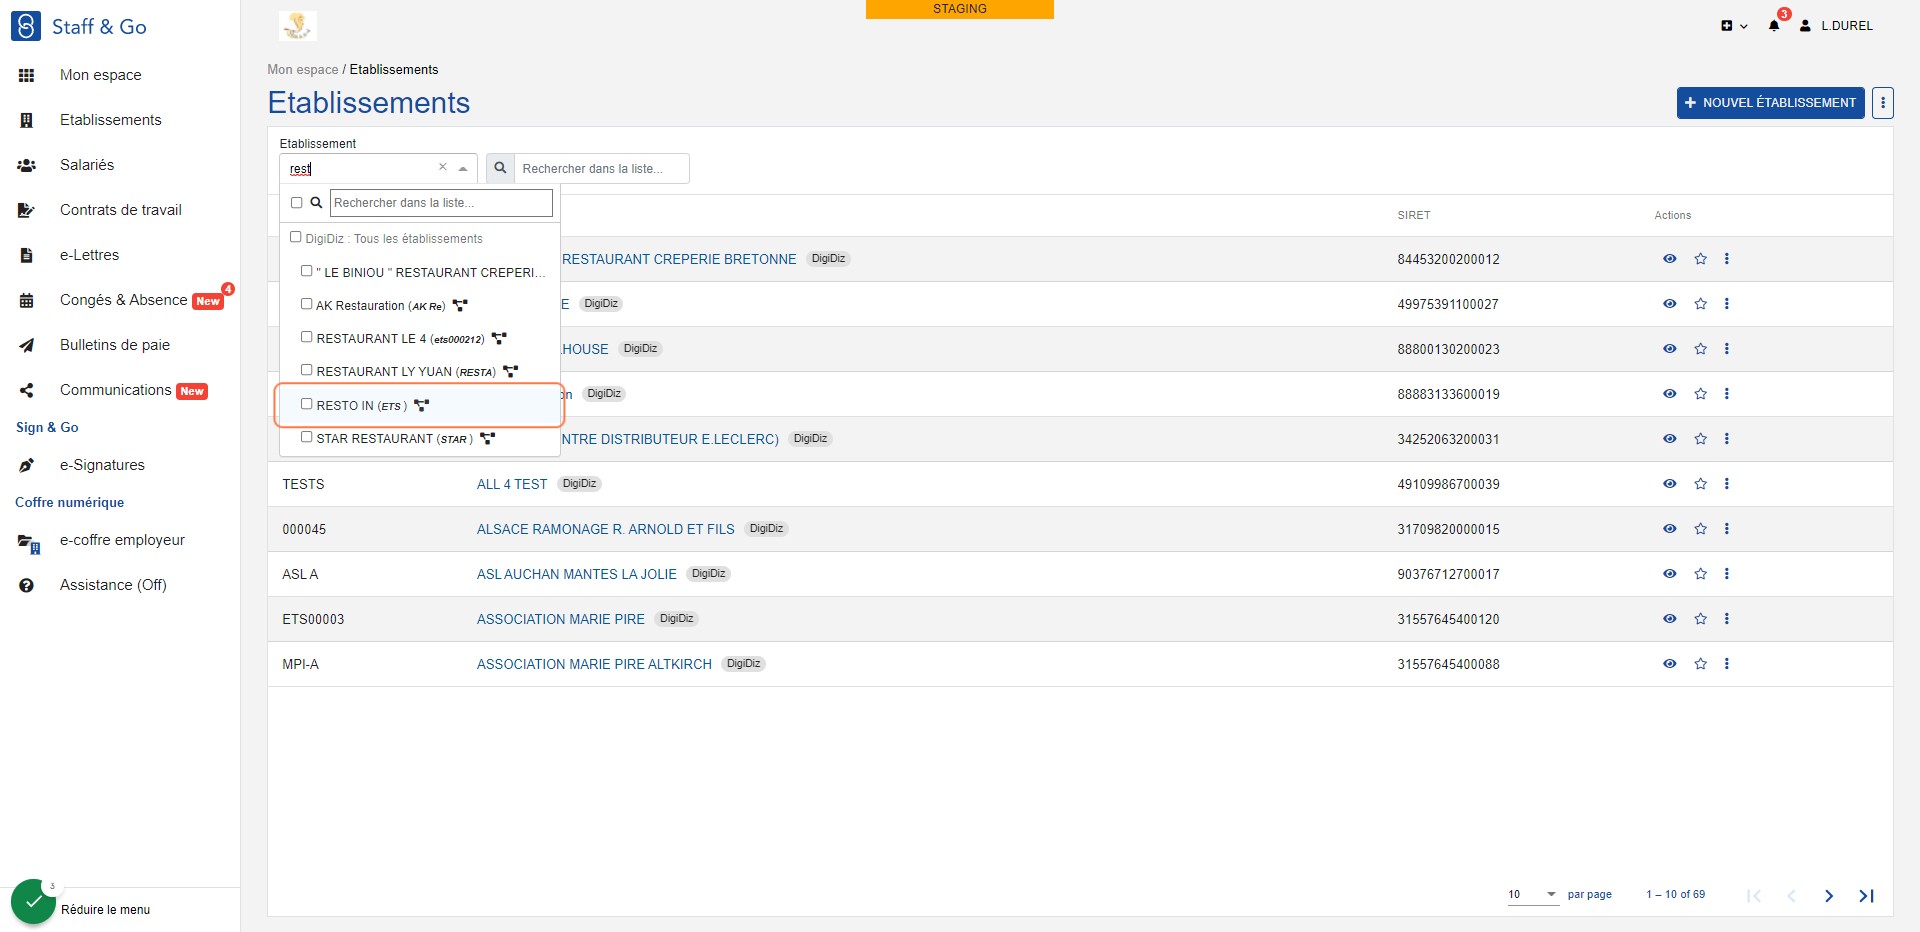This screenshot has width=1920, height=932.
Task: Jump to the last page
Action: click(x=1866, y=896)
